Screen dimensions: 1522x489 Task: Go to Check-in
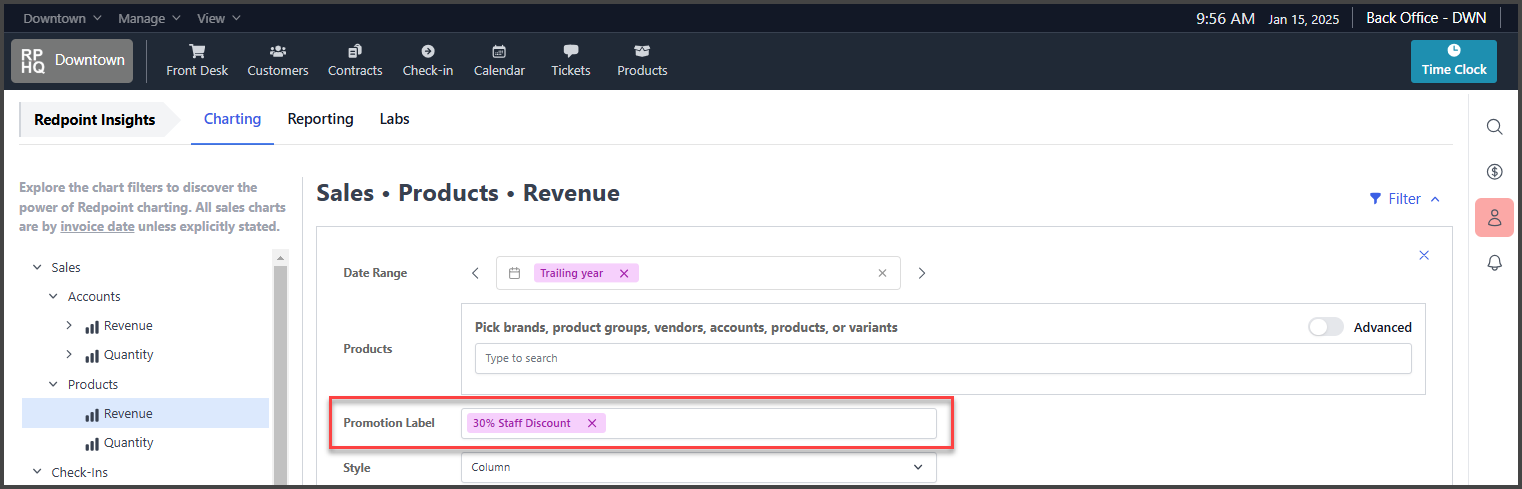428,60
